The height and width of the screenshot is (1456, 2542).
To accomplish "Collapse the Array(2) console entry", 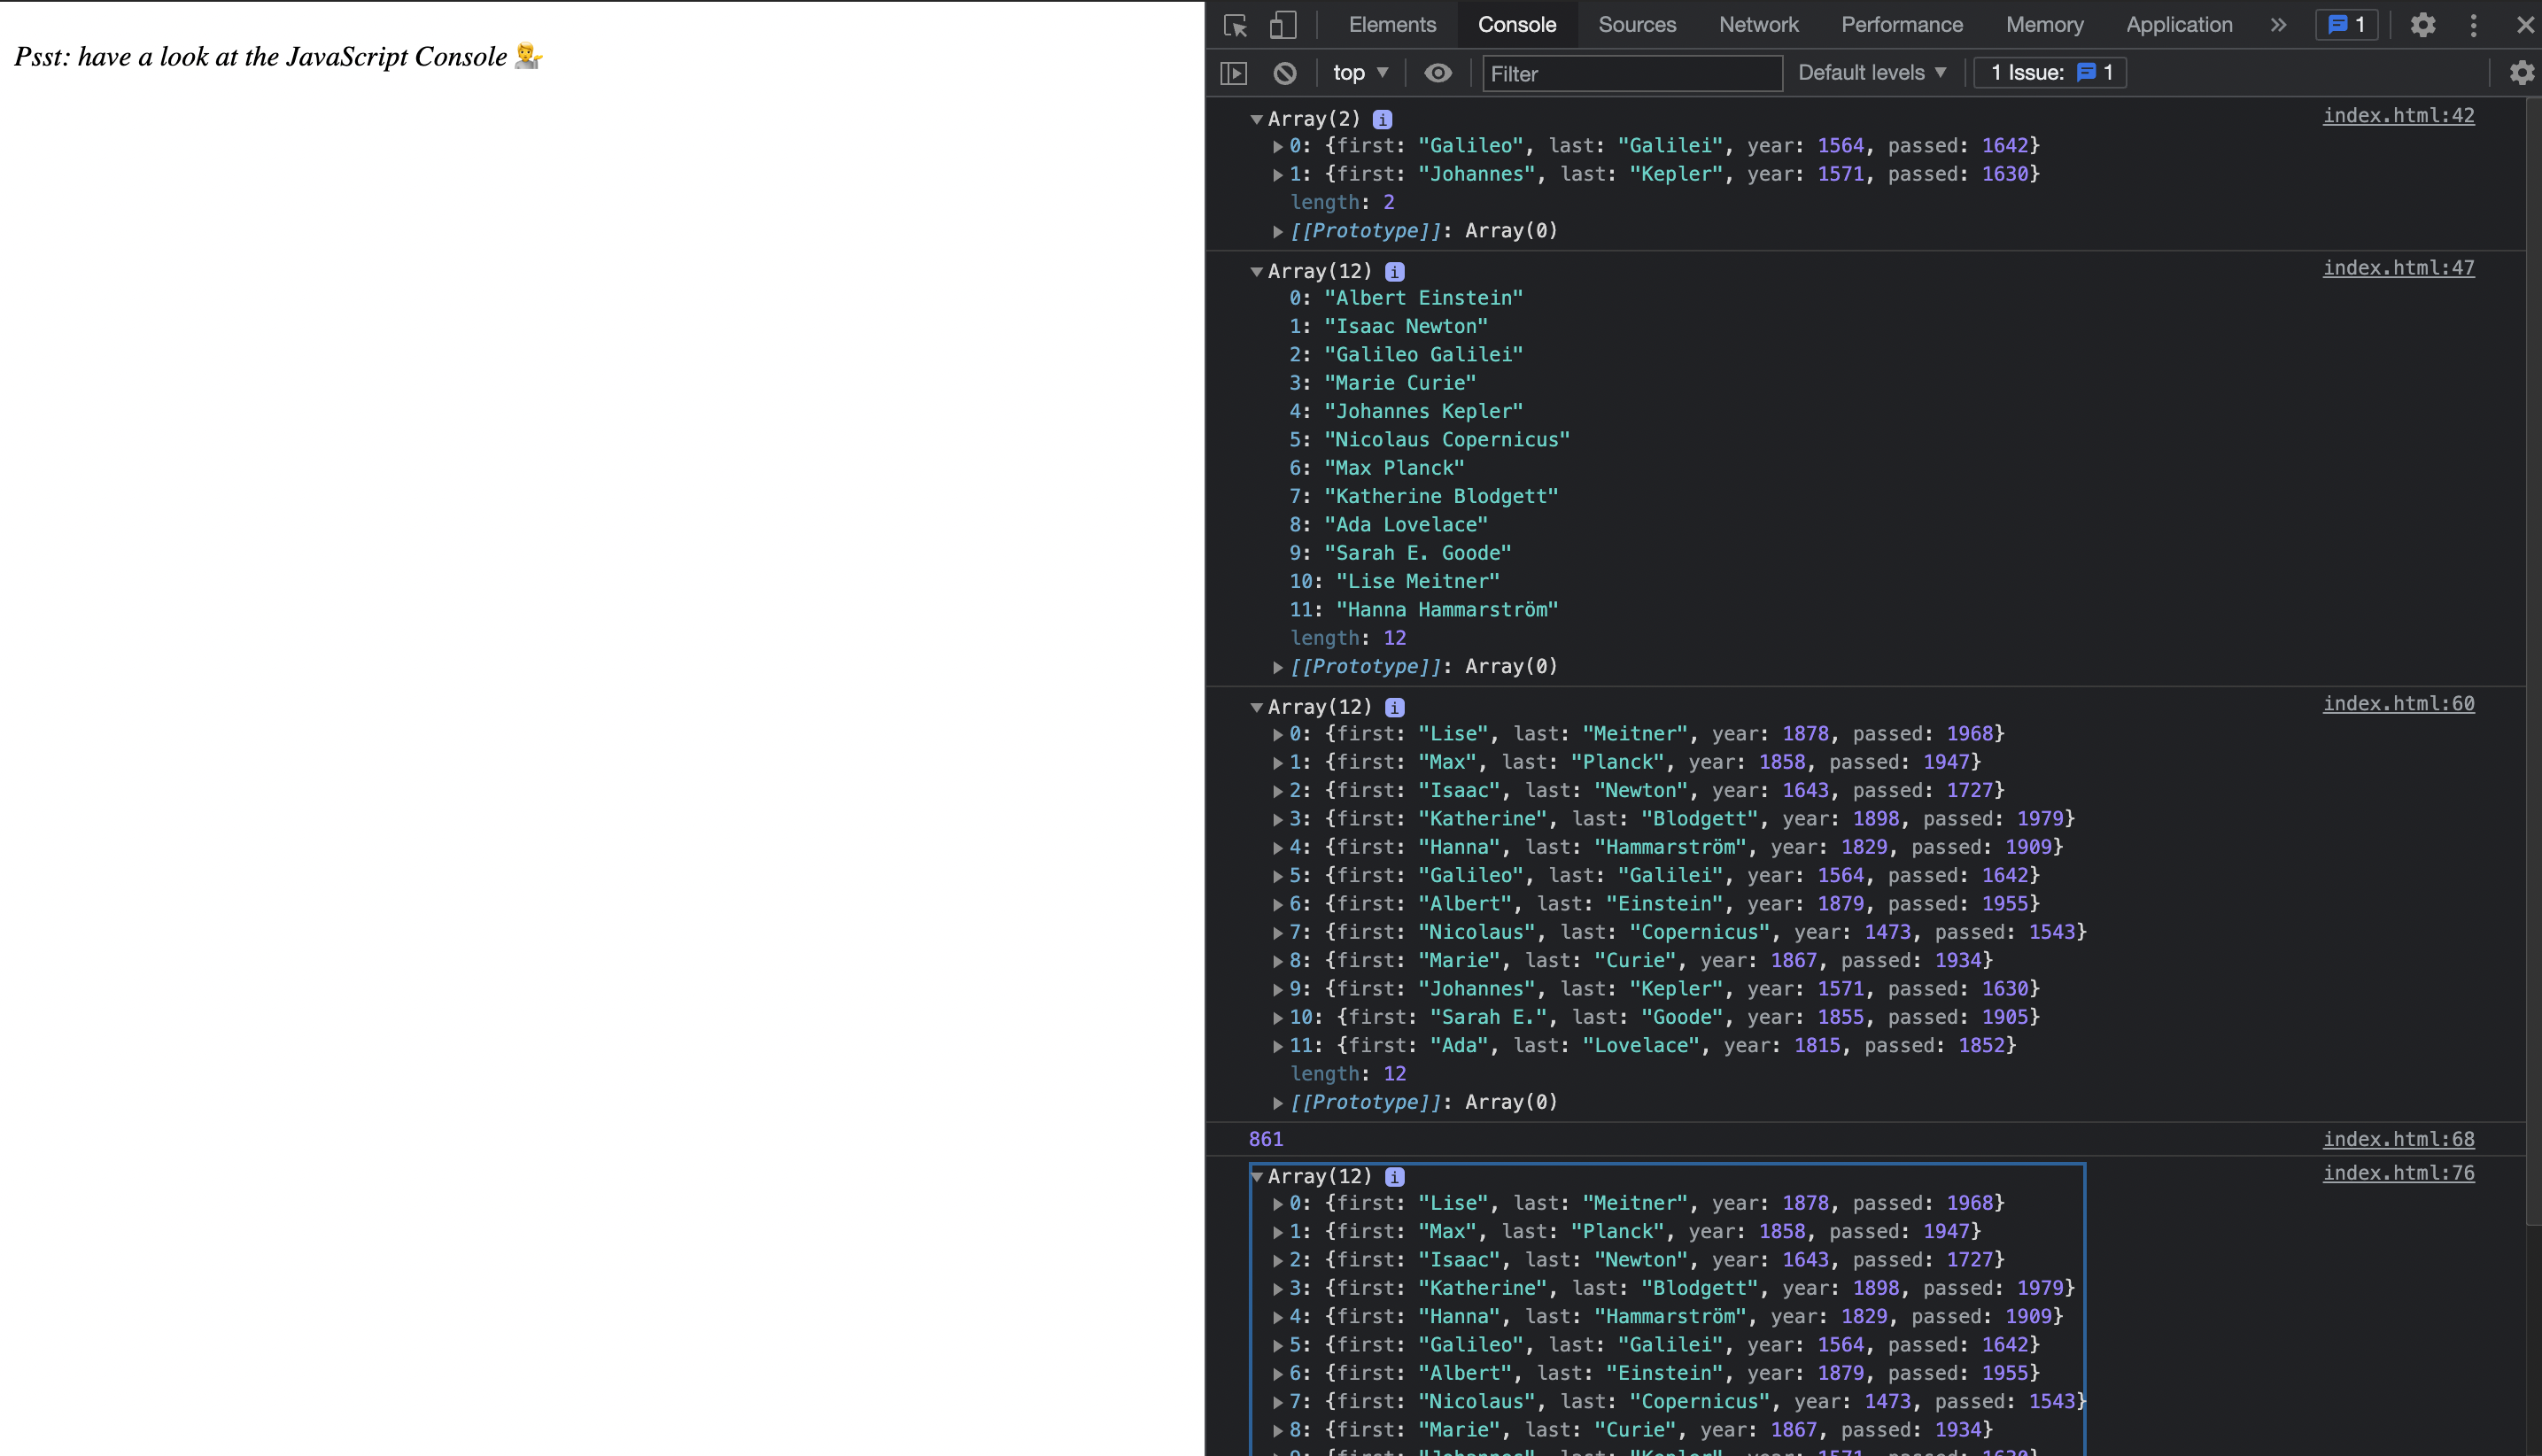I will [x=1256, y=120].
